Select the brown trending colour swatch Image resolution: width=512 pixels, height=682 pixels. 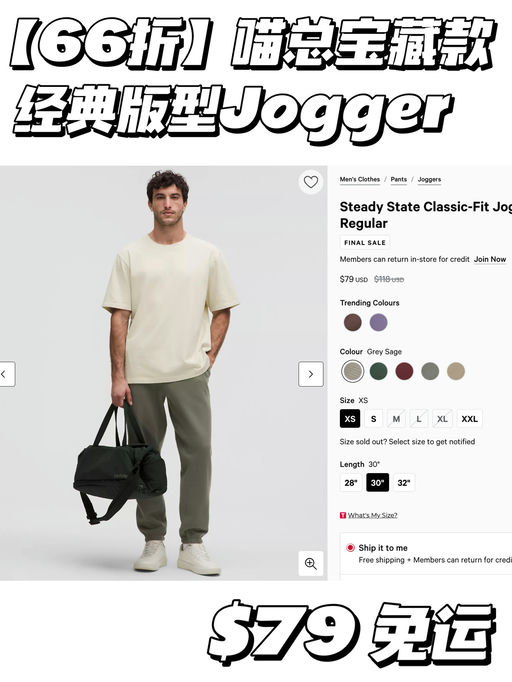point(353,323)
